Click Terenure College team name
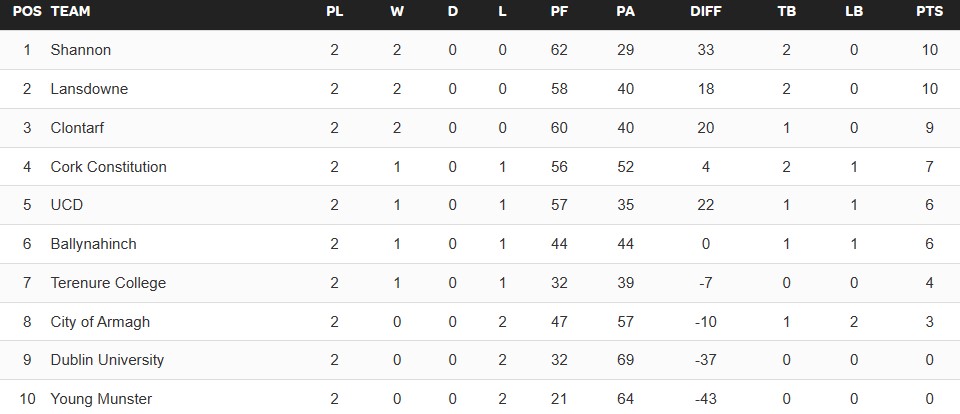960x414 pixels. [x=108, y=283]
